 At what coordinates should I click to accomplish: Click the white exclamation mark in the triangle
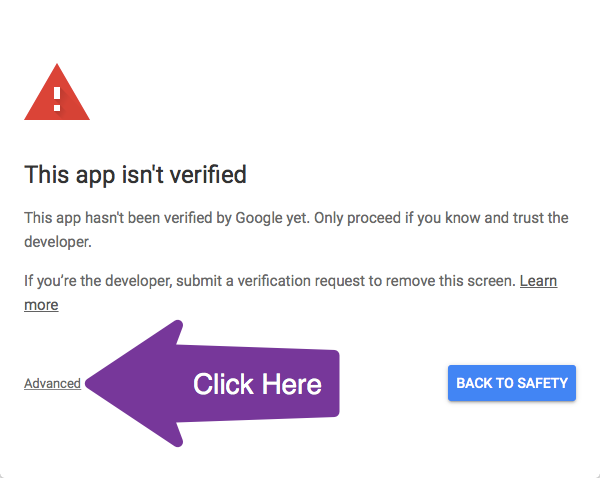[57, 97]
